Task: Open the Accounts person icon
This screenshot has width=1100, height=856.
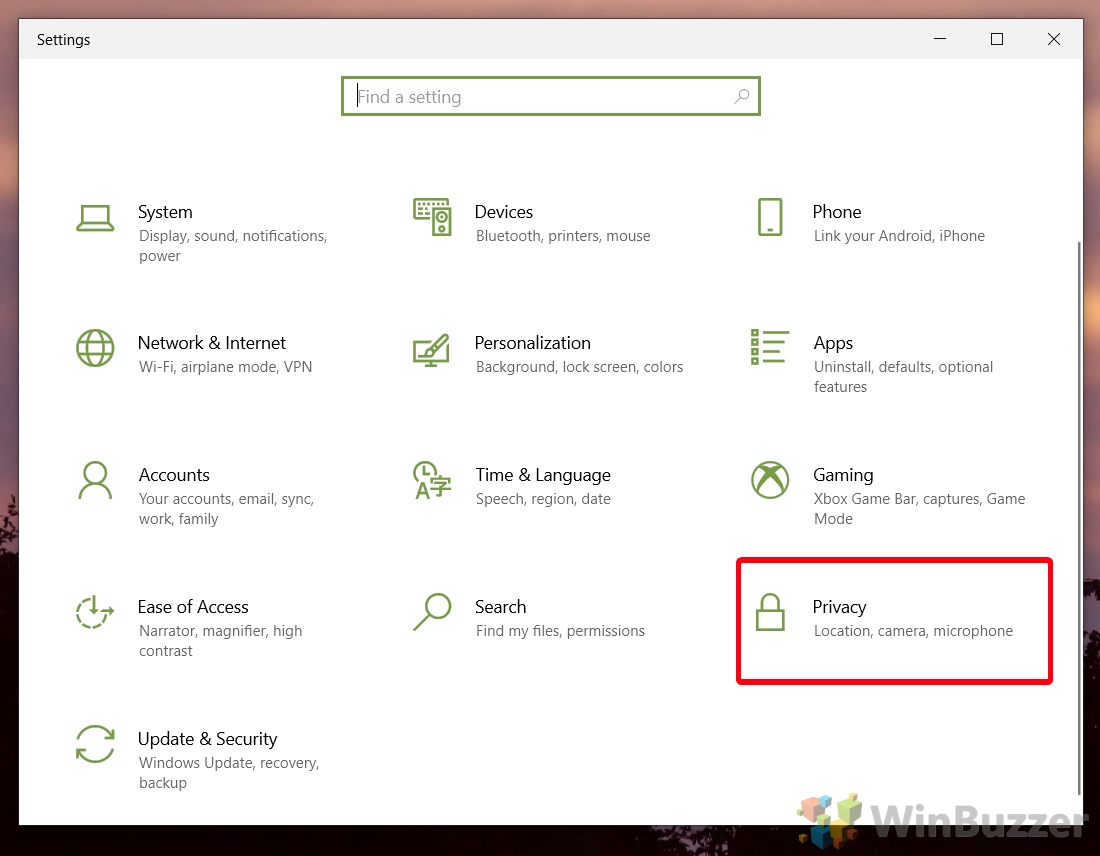Action: [x=95, y=480]
